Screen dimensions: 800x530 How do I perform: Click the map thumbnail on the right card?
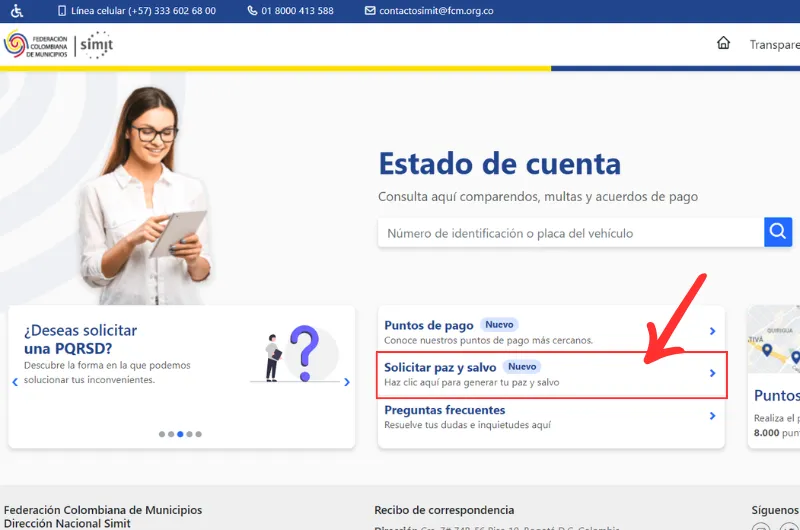pyautogui.click(x=773, y=339)
